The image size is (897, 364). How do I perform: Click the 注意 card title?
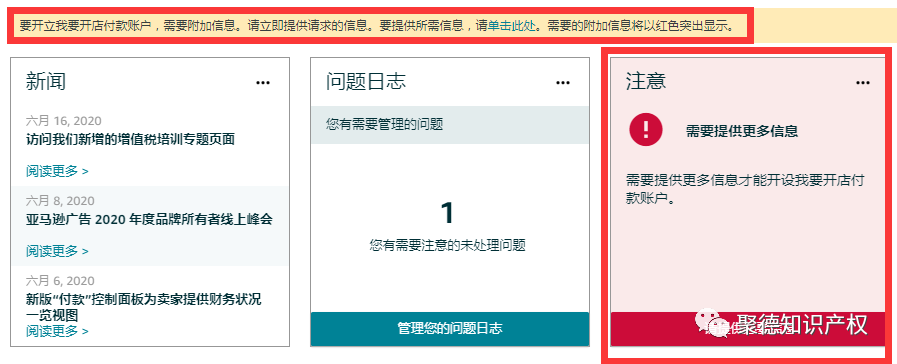pos(646,81)
